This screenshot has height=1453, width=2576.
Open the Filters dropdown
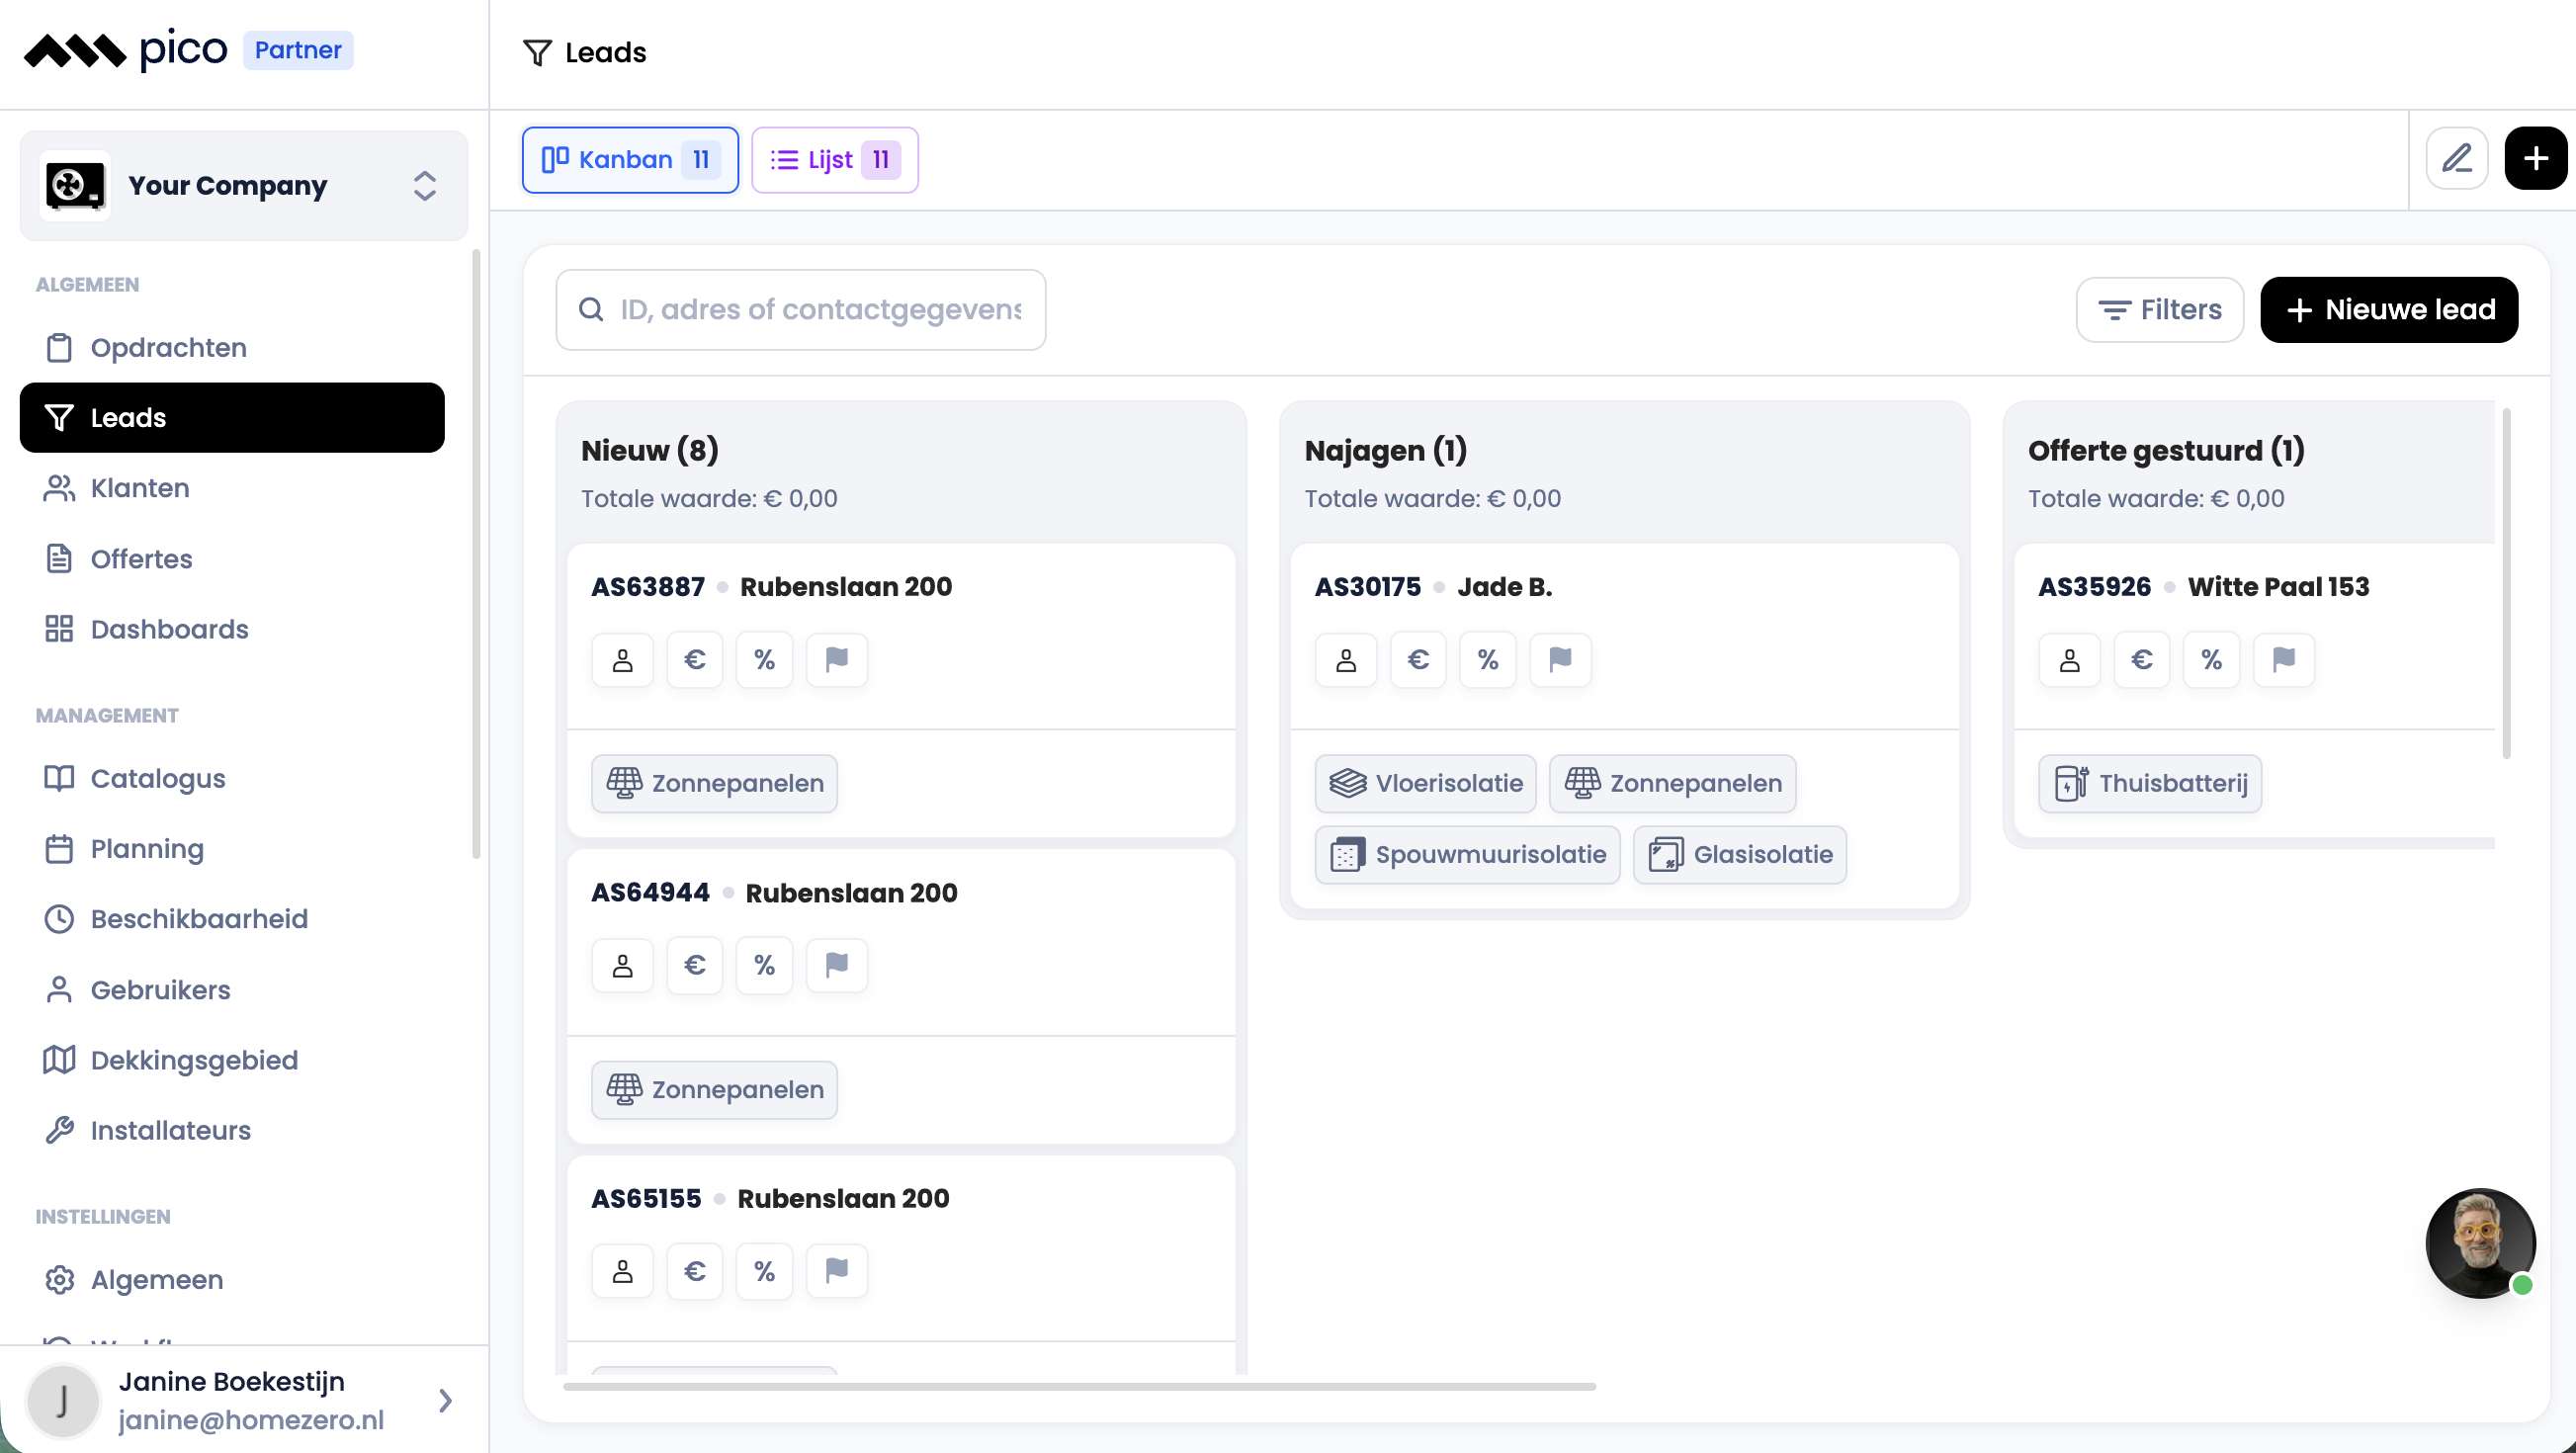tap(2160, 310)
